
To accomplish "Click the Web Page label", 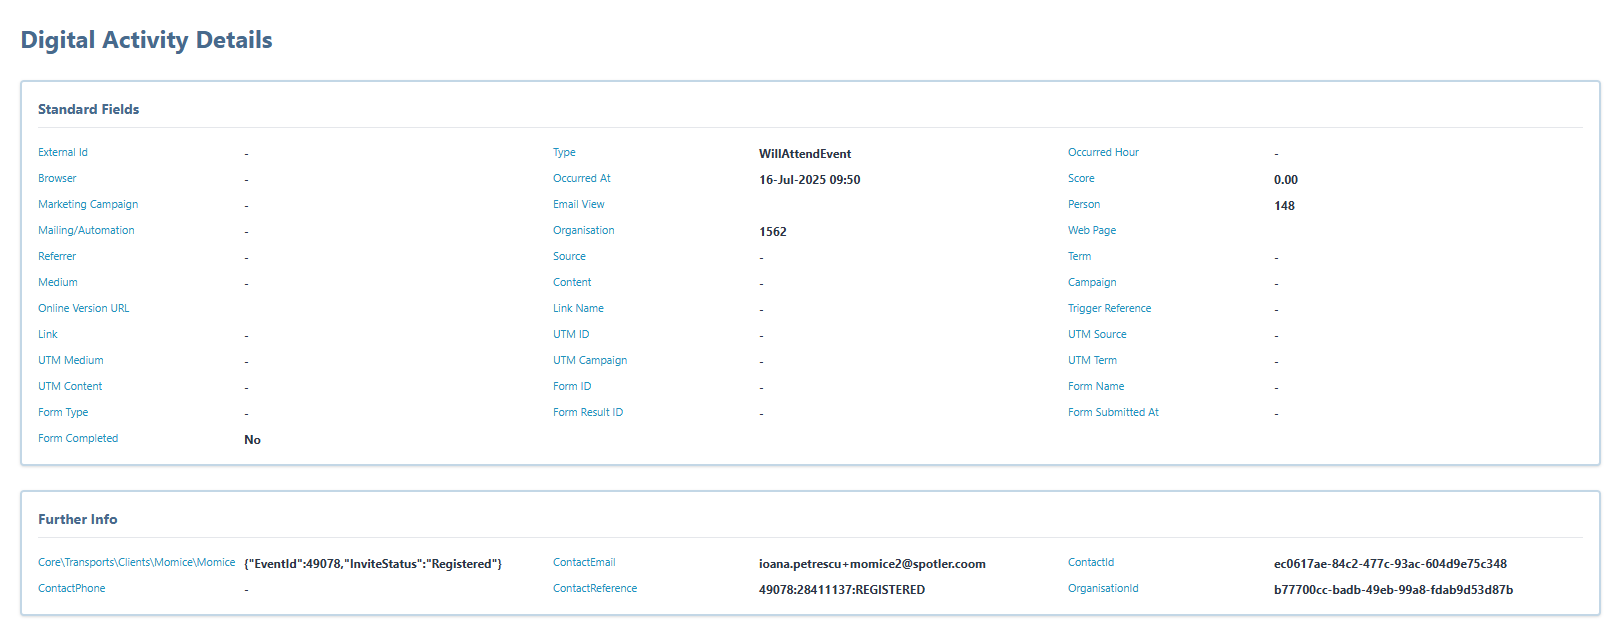I will click(x=1092, y=230).
